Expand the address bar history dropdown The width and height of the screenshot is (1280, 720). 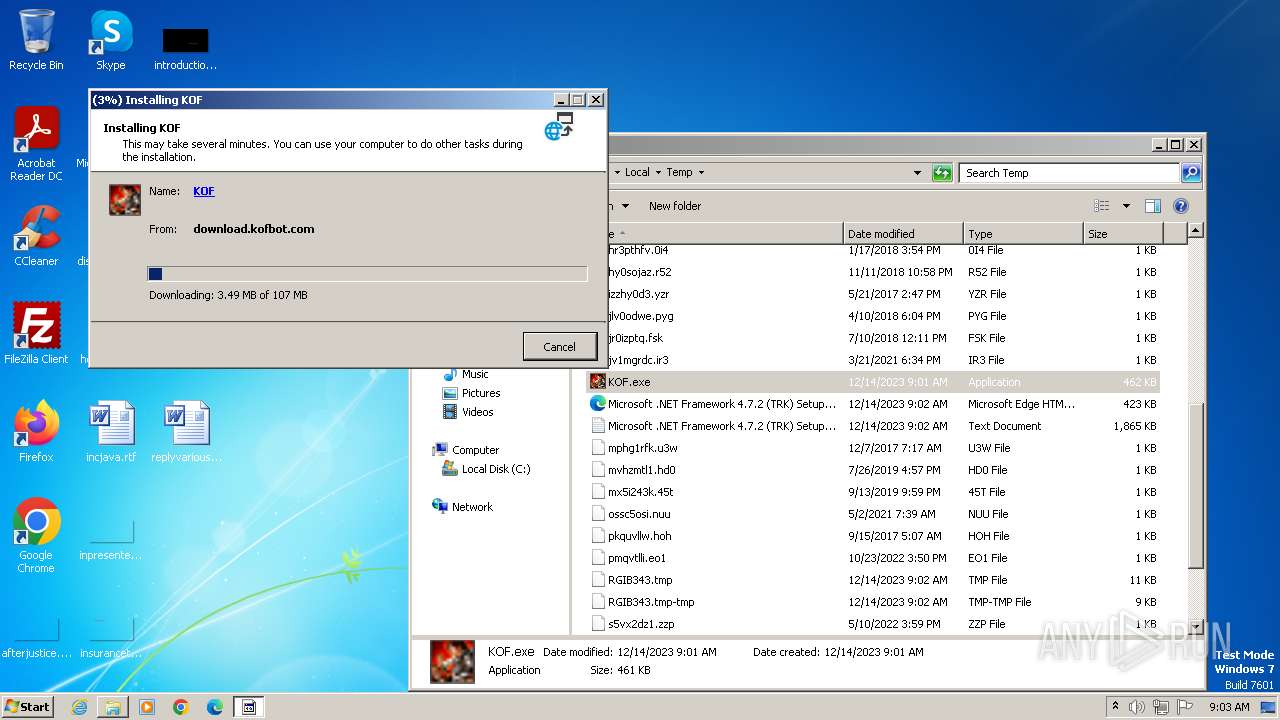click(x=917, y=173)
